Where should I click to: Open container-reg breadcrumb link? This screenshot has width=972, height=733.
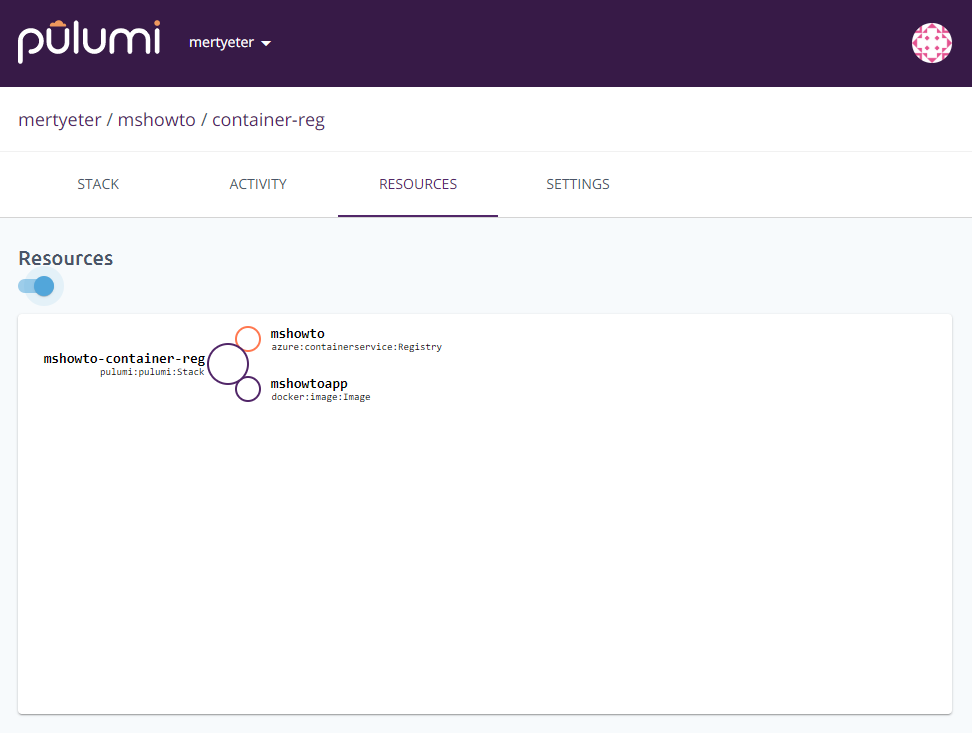pyautogui.click(x=268, y=120)
